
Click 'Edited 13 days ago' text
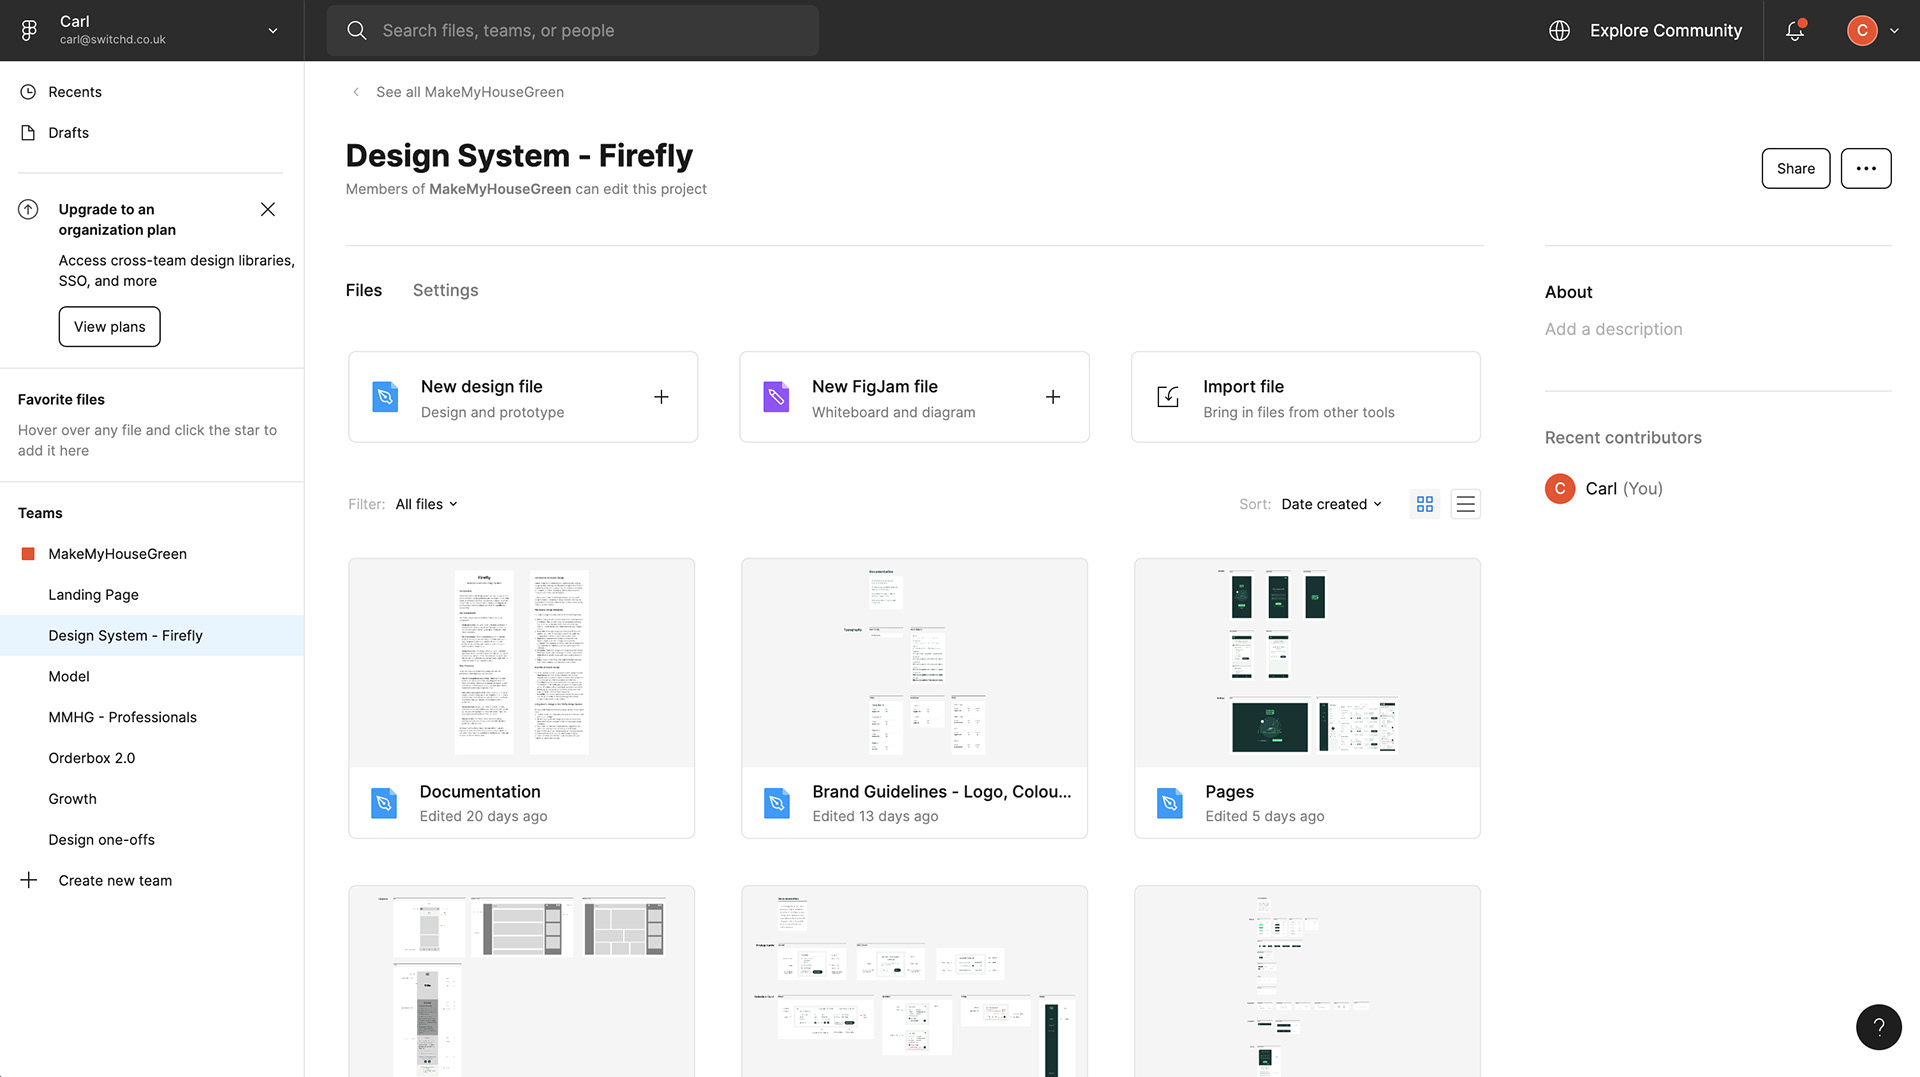[875, 816]
